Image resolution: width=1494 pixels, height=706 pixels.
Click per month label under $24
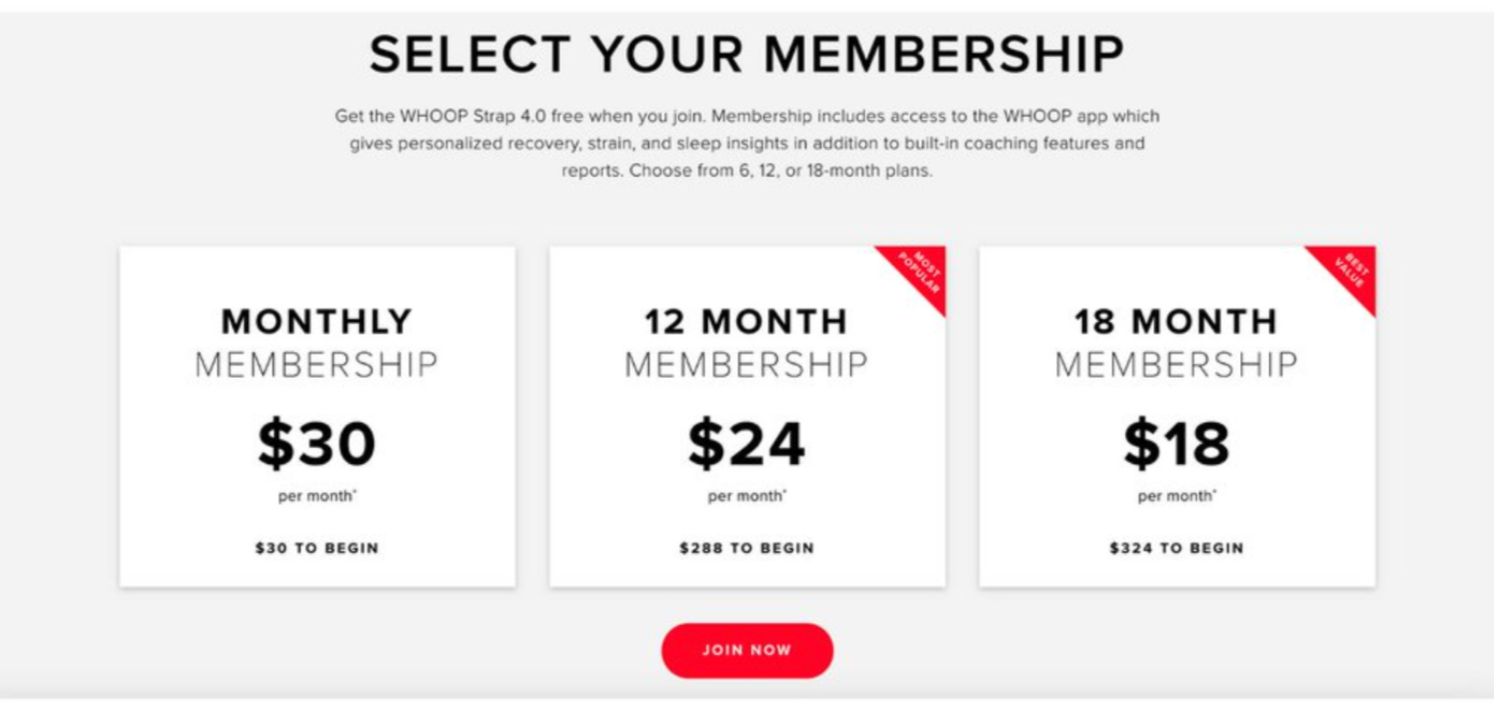[747, 496]
